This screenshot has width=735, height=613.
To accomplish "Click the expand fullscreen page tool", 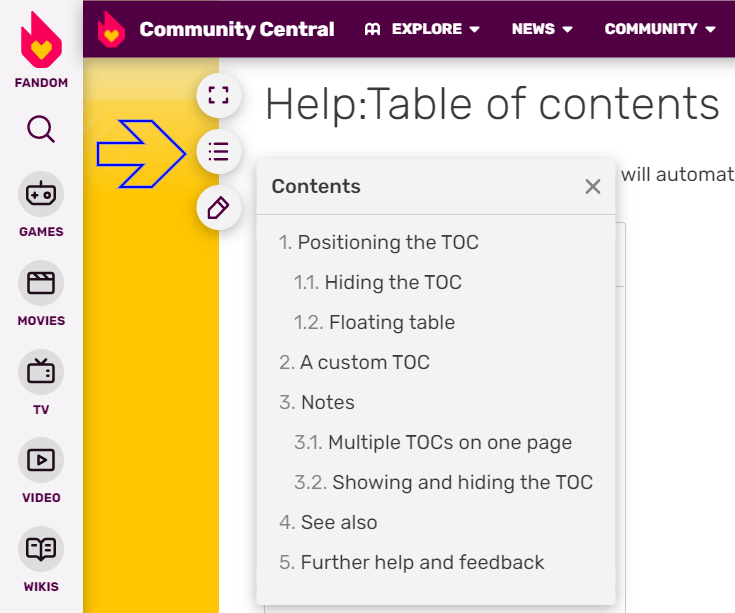I will tap(219, 96).
